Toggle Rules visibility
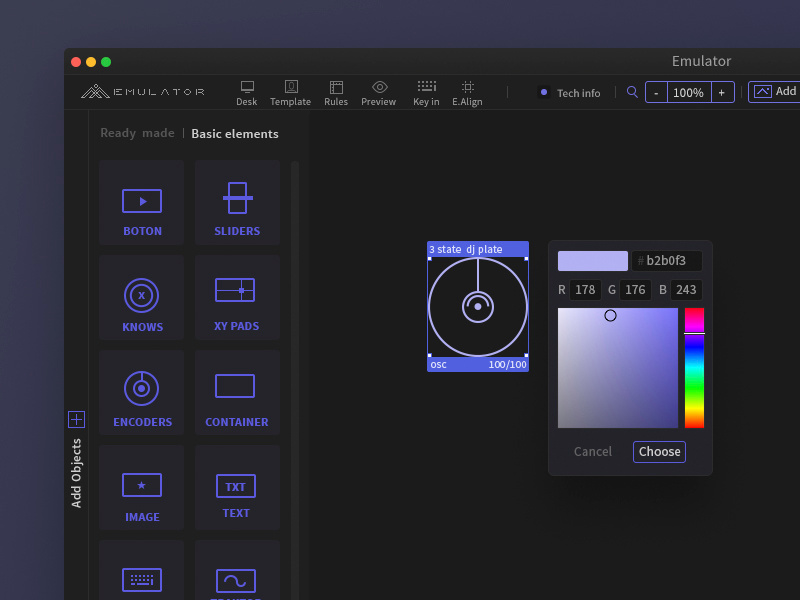800x600 pixels. (x=336, y=93)
